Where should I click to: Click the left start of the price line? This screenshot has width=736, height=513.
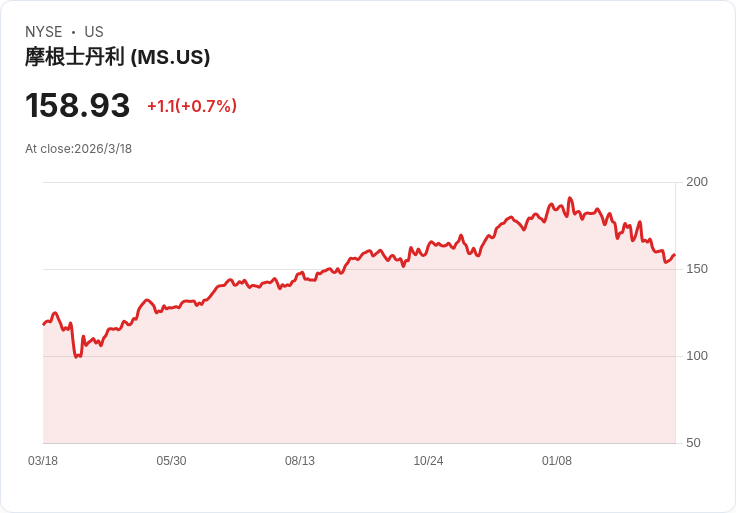[44, 324]
